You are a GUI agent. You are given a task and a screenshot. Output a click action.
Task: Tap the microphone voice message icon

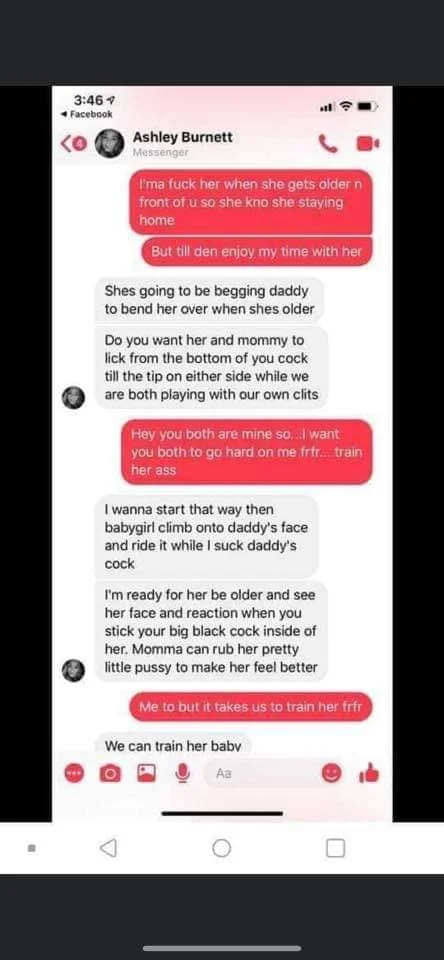click(182, 774)
